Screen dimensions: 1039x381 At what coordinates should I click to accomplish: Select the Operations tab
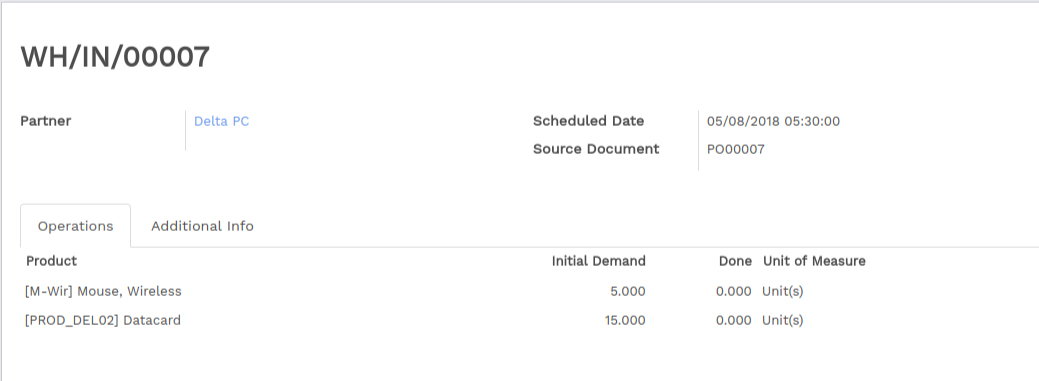click(76, 226)
